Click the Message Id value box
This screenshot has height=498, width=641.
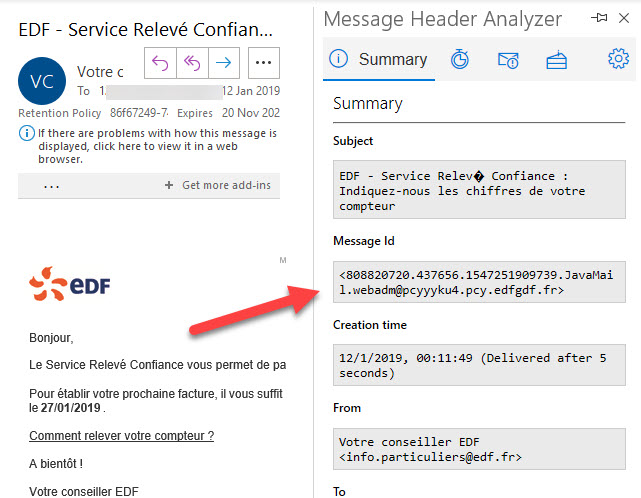coord(479,282)
